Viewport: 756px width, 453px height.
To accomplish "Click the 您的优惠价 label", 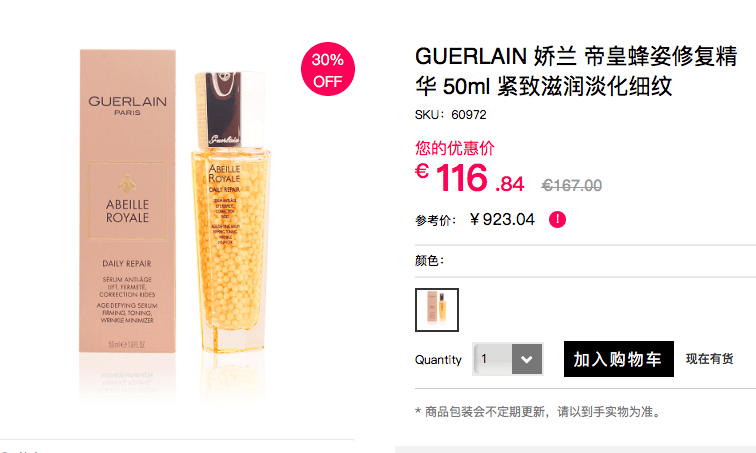I will point(455,148).
